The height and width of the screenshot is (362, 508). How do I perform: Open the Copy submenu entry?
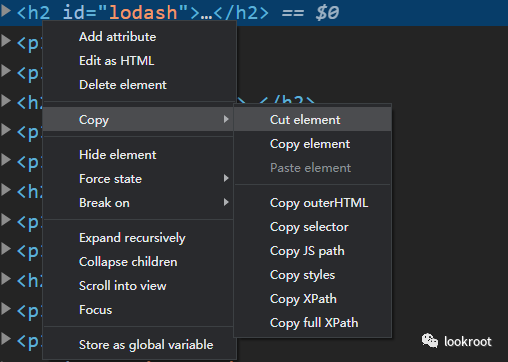[138, 119]
